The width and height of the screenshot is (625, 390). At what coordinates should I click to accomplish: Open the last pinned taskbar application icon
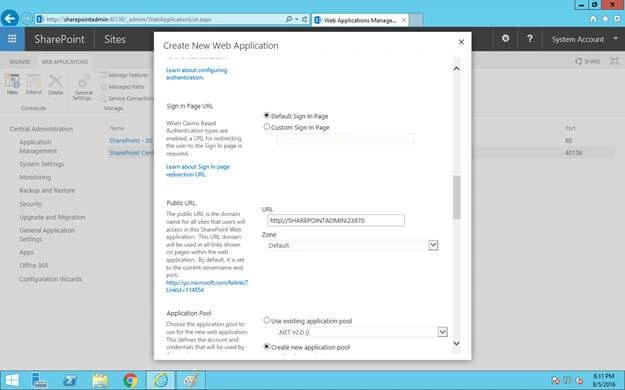pos(191,380)
